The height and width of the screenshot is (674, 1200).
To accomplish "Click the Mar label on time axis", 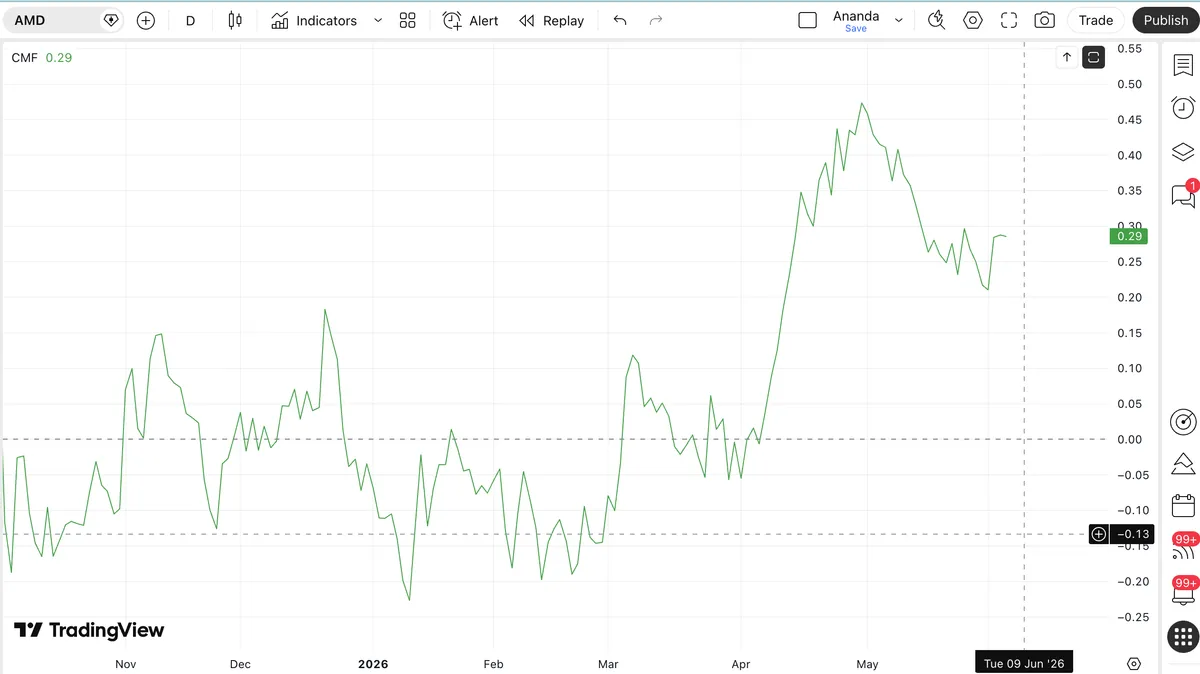I will click(608, 664).
